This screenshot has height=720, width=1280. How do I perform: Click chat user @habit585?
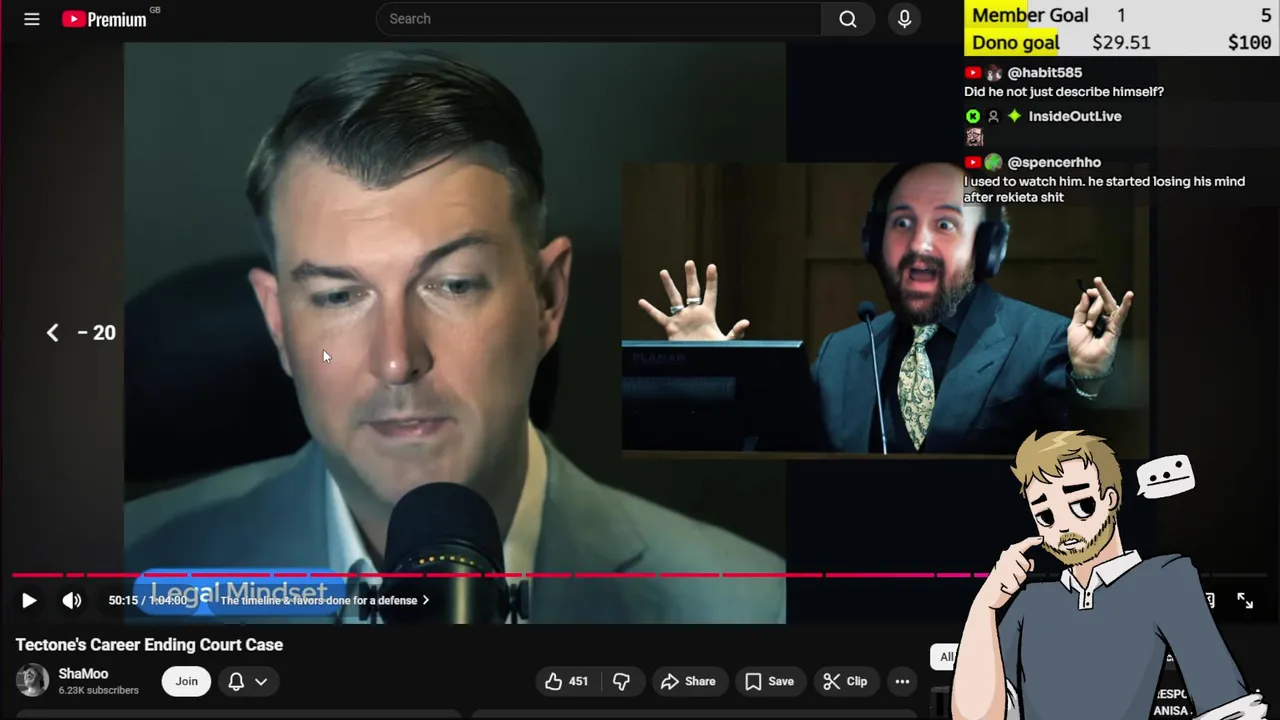click(x=1045, y=73)
